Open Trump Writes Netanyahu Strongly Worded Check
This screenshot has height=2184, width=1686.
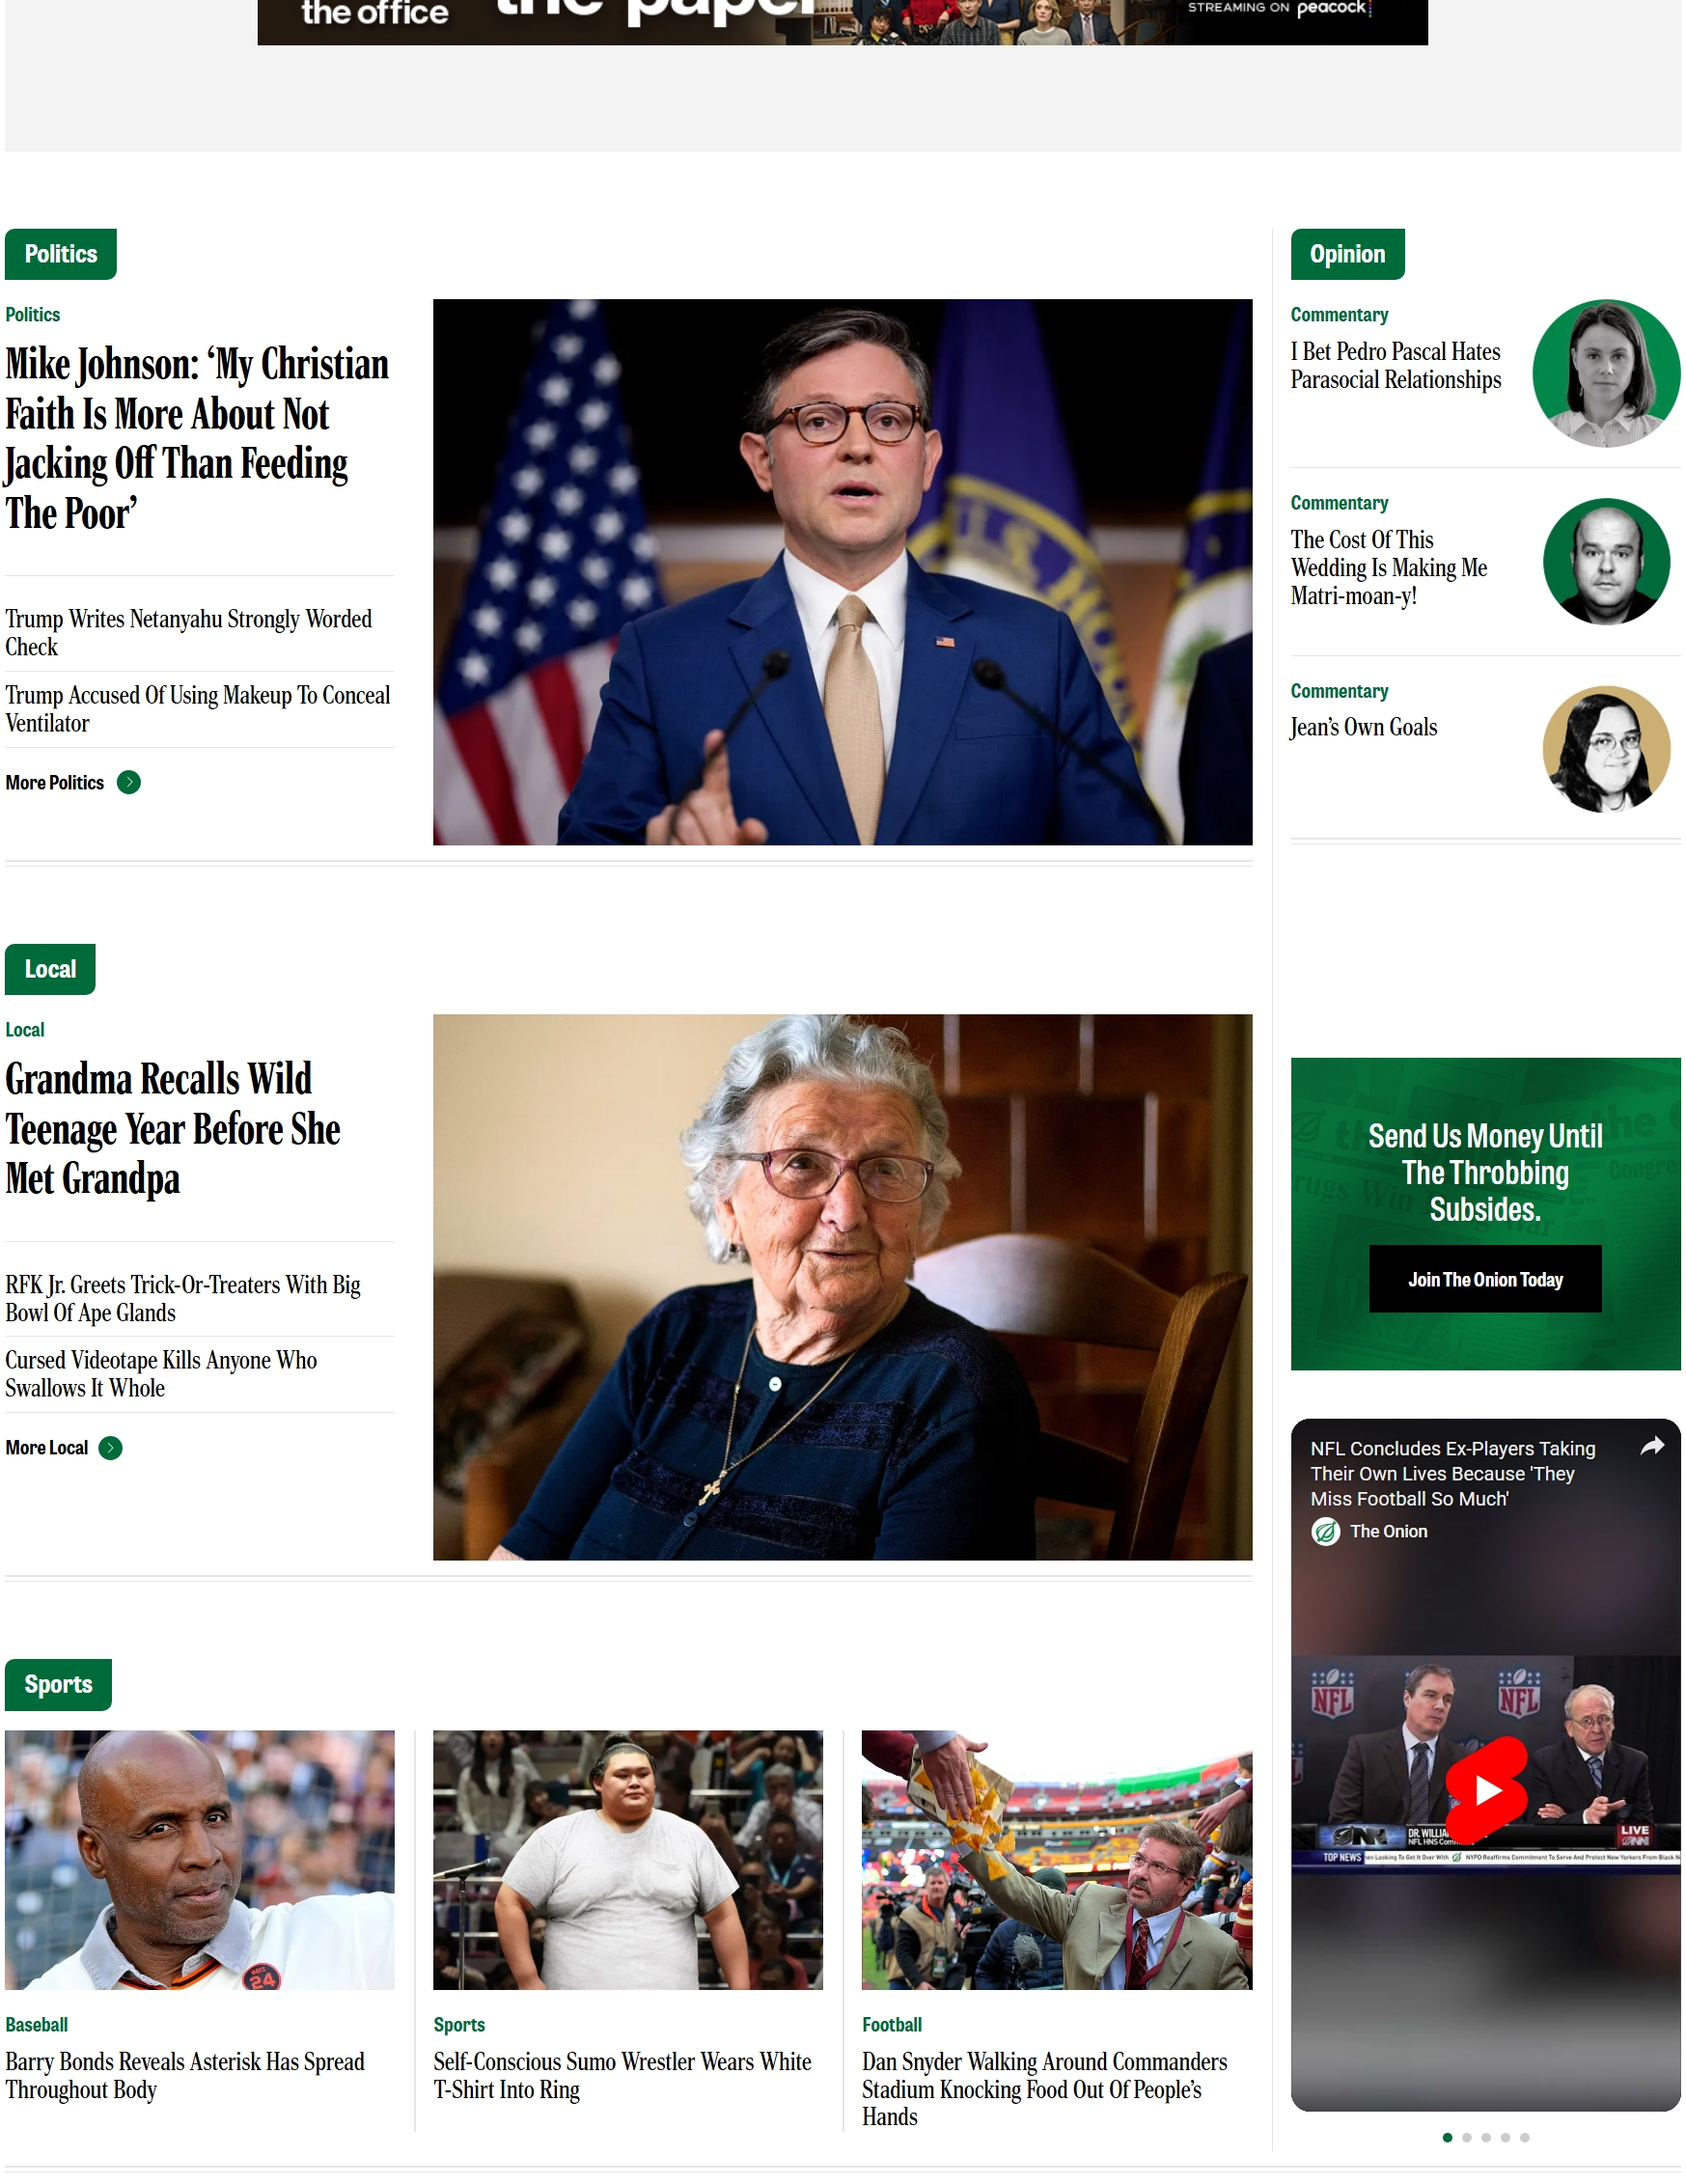tap(189, 632)
